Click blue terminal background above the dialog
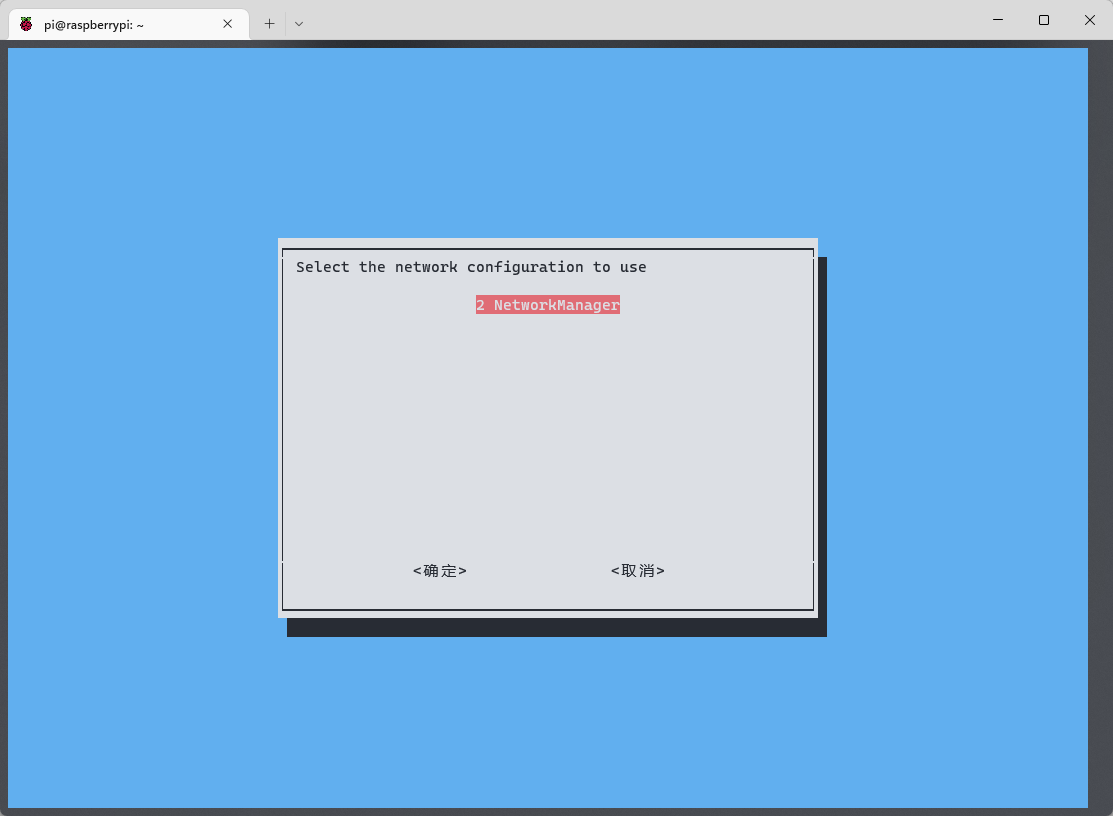 (x=547, y=140)
